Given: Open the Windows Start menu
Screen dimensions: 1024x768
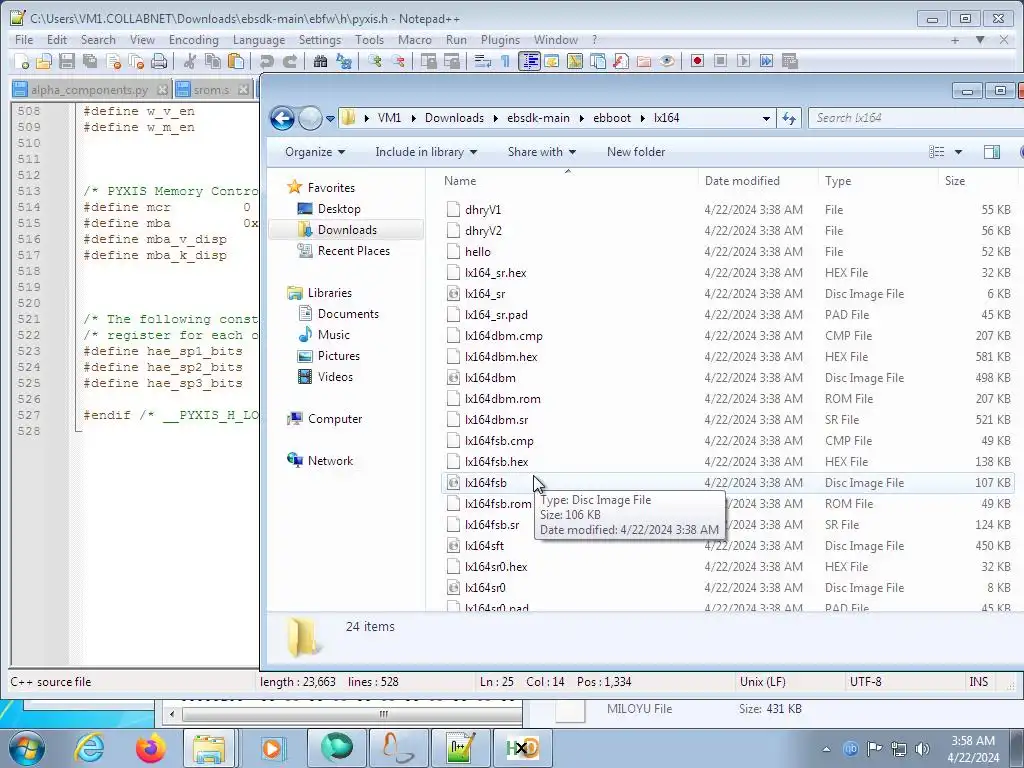Looking at the screenshot, I should coord(27,748).
